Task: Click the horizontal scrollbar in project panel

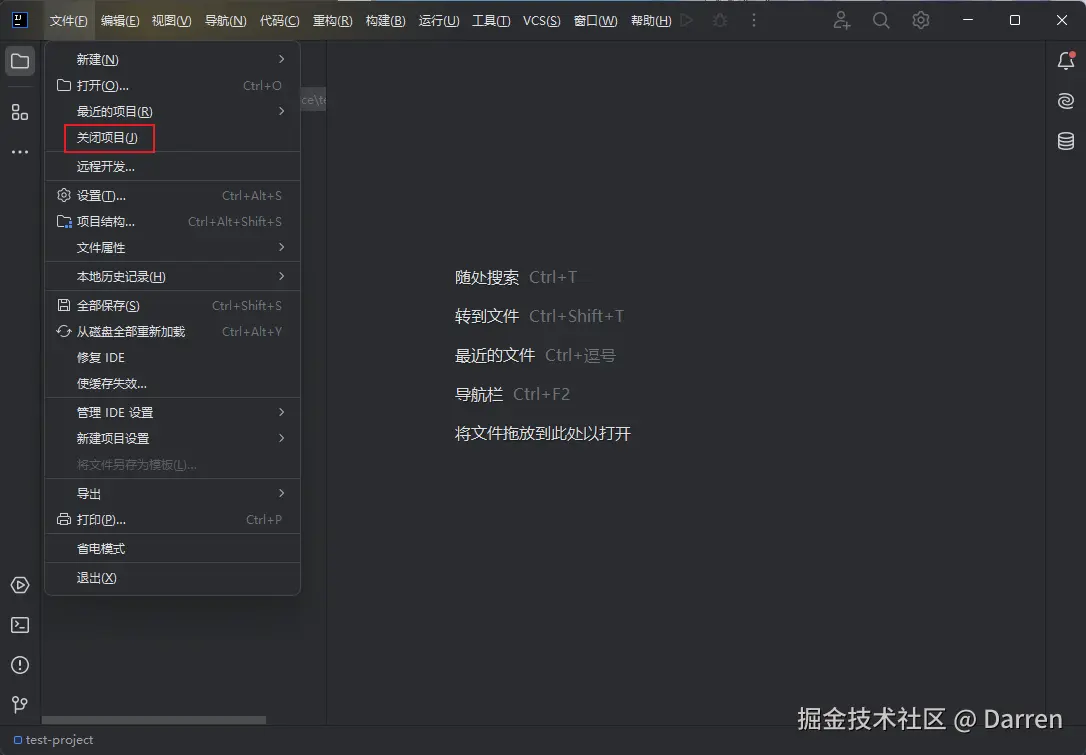Action: point(154,720)
